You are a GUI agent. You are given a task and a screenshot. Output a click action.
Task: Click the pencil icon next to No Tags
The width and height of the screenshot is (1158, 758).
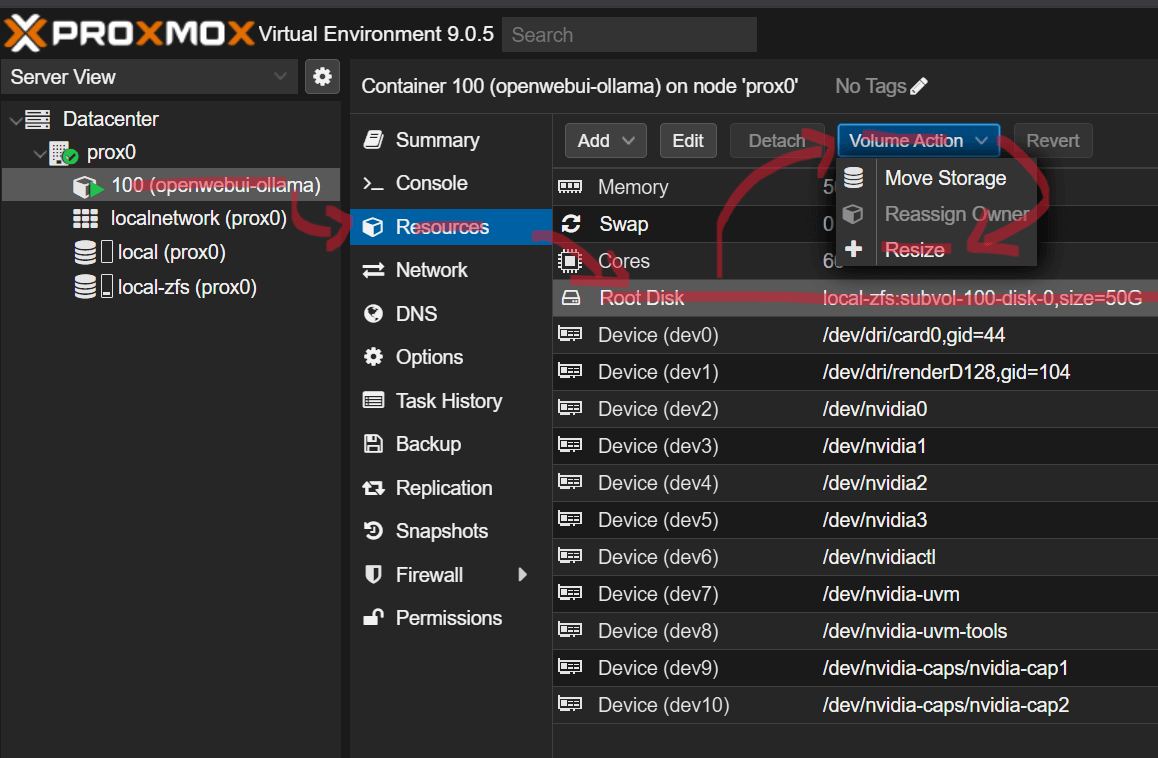pos(919,87)
